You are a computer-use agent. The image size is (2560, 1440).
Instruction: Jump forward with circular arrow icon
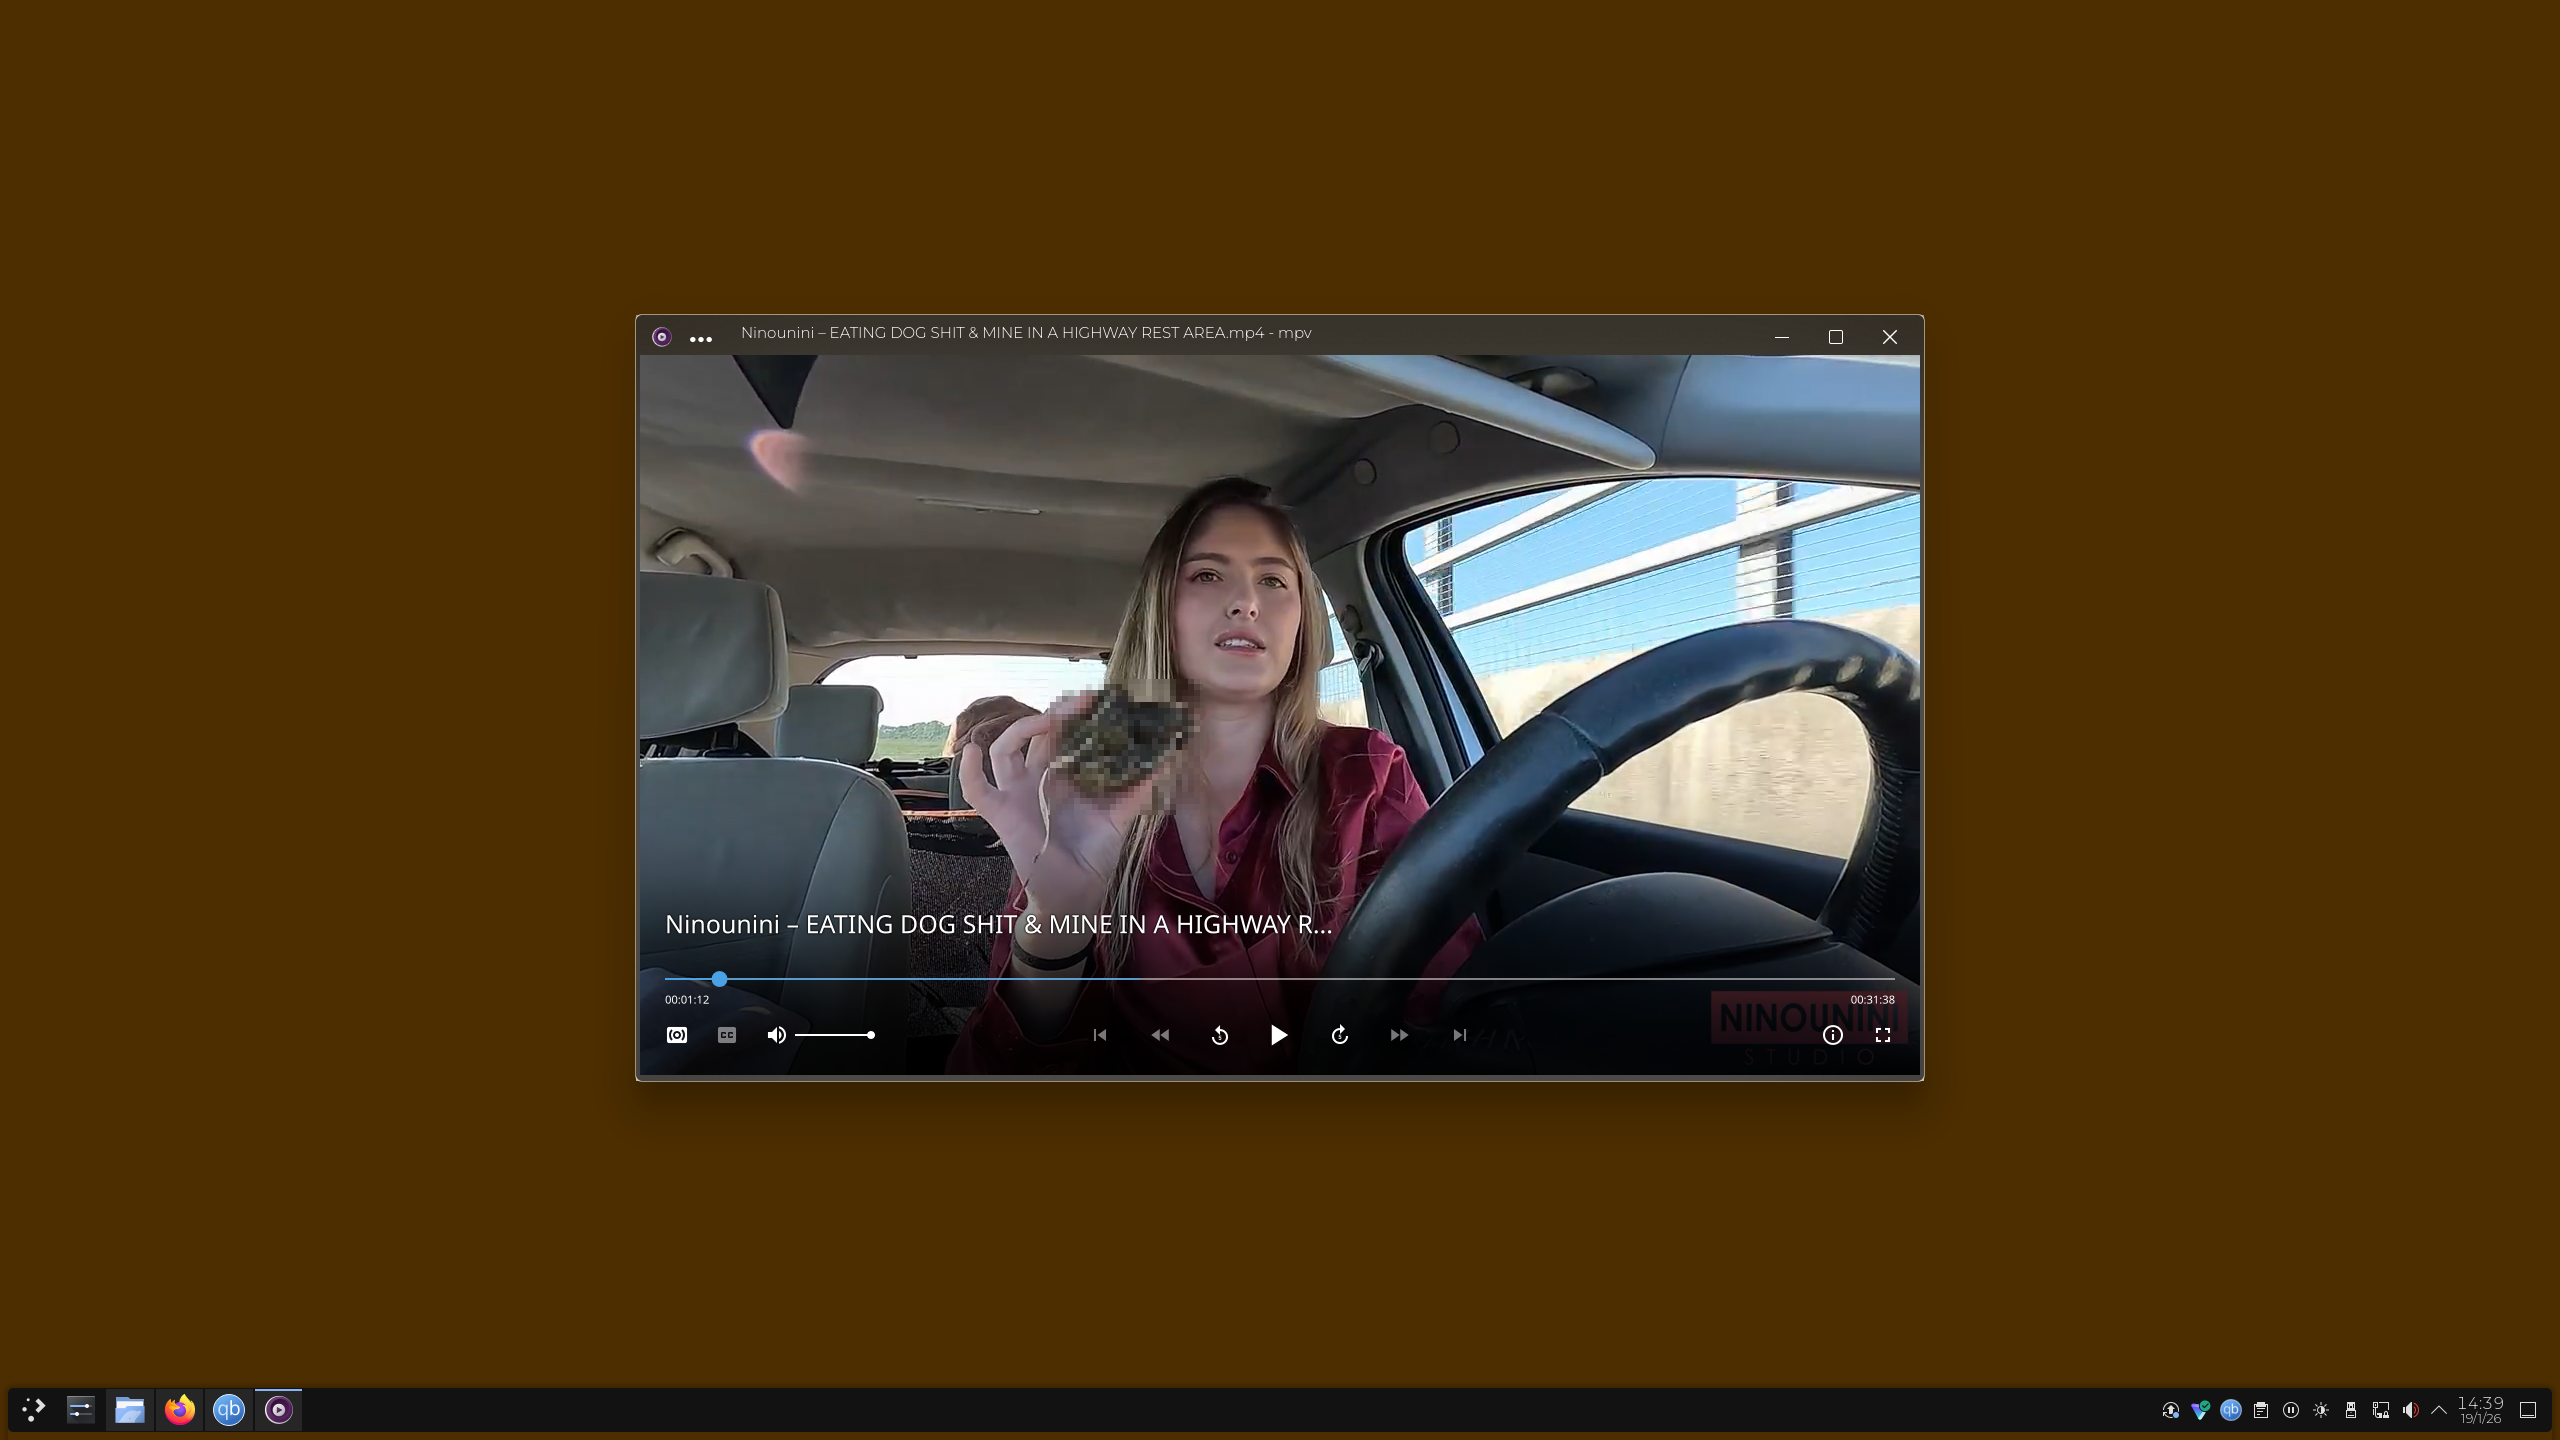1339,1035
